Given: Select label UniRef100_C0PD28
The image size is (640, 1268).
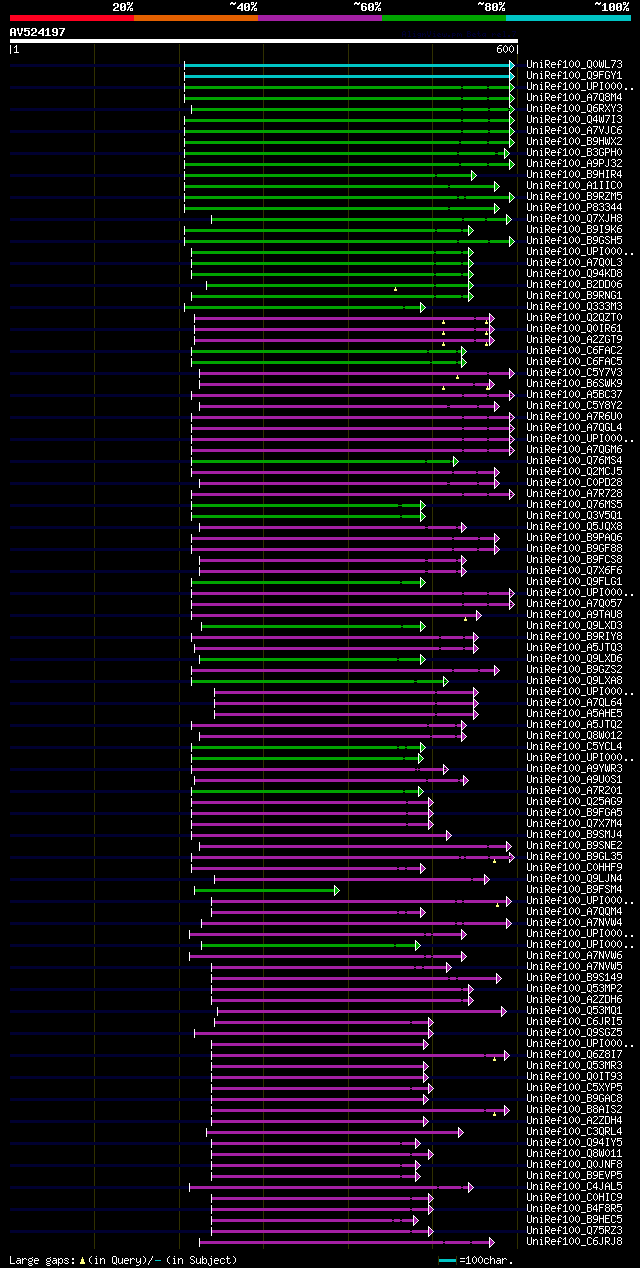Looking at the screenshot, I should 574,483.
